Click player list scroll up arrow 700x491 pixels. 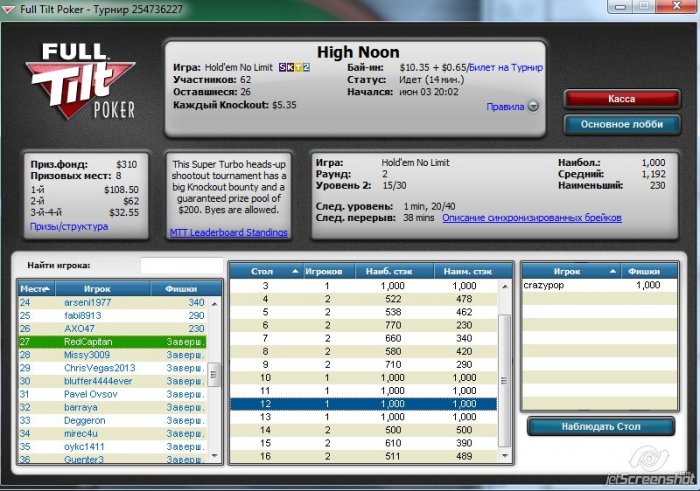coord(215,304)
